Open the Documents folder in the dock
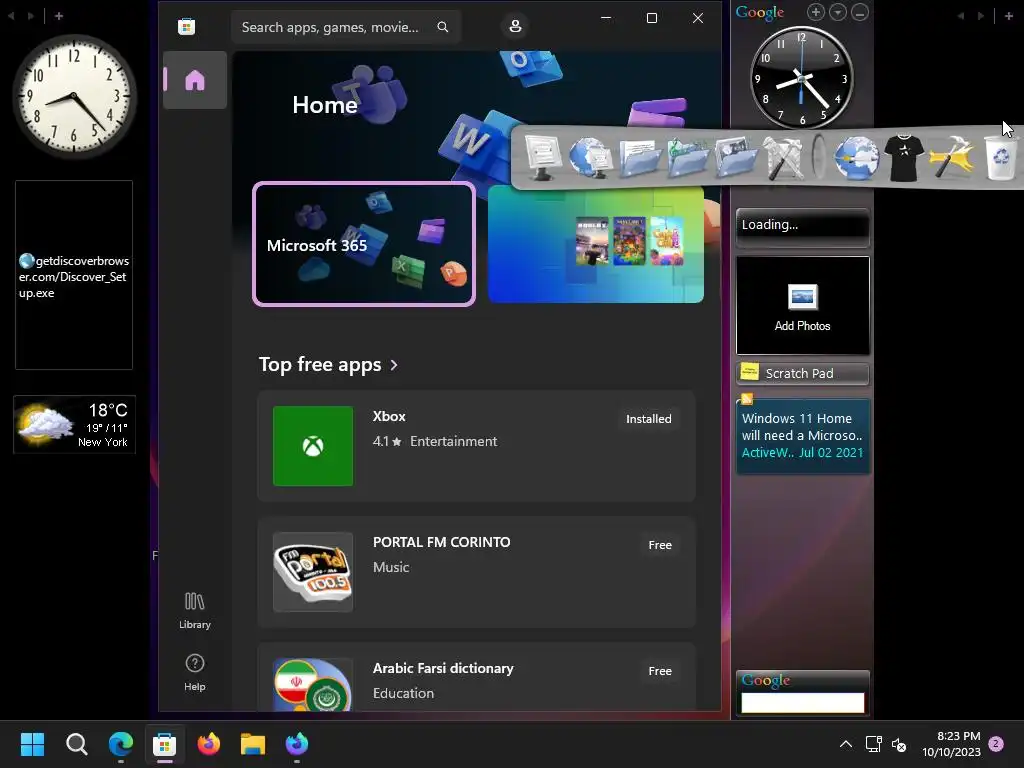 pyautogui.click(x=639, y=157)
